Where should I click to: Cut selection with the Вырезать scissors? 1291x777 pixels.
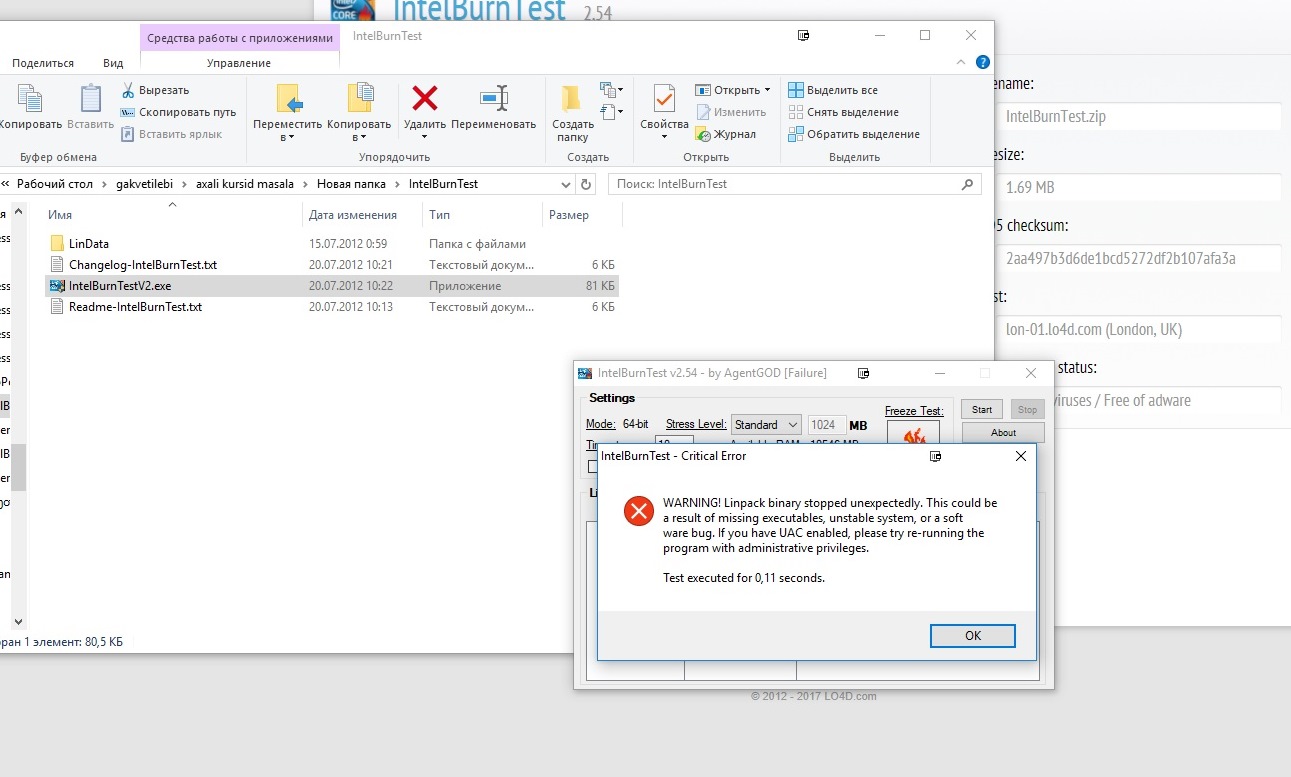(156, 90)
